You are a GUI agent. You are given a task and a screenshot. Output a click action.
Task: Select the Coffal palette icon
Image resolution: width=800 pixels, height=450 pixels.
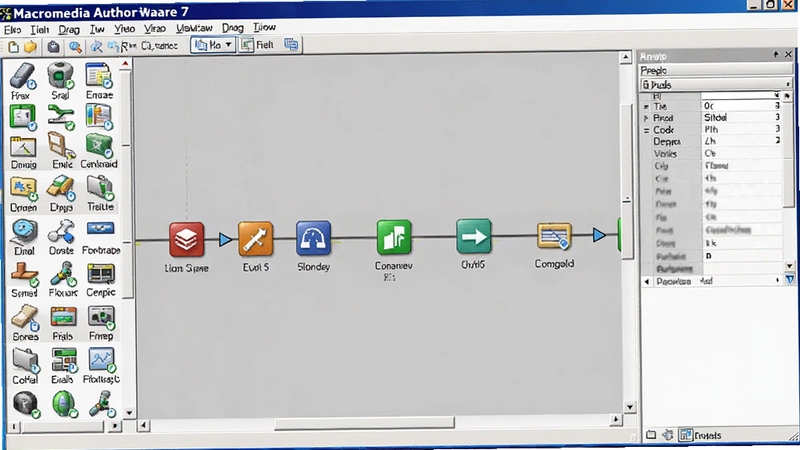pyautogui.click(x=26, y=361)
